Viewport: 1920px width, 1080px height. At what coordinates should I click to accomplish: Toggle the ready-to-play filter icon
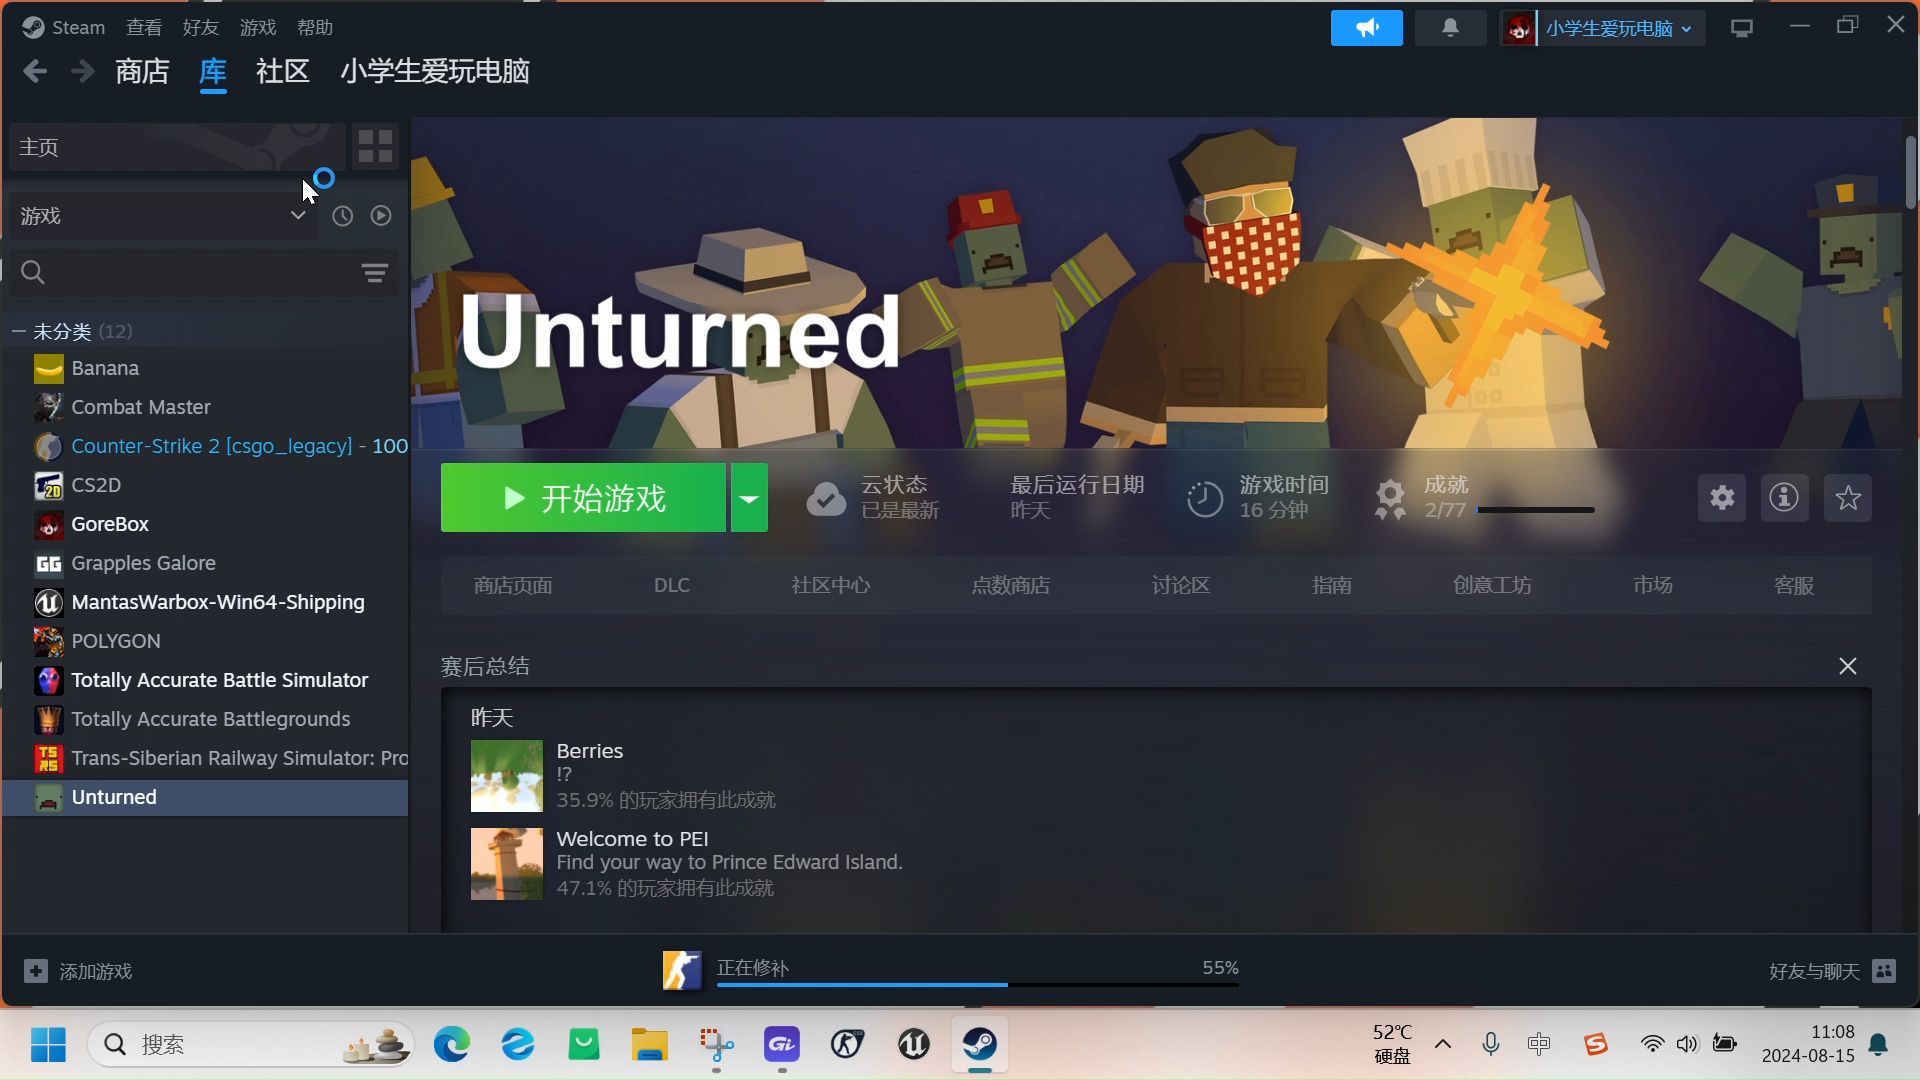[x=381, y=216]
